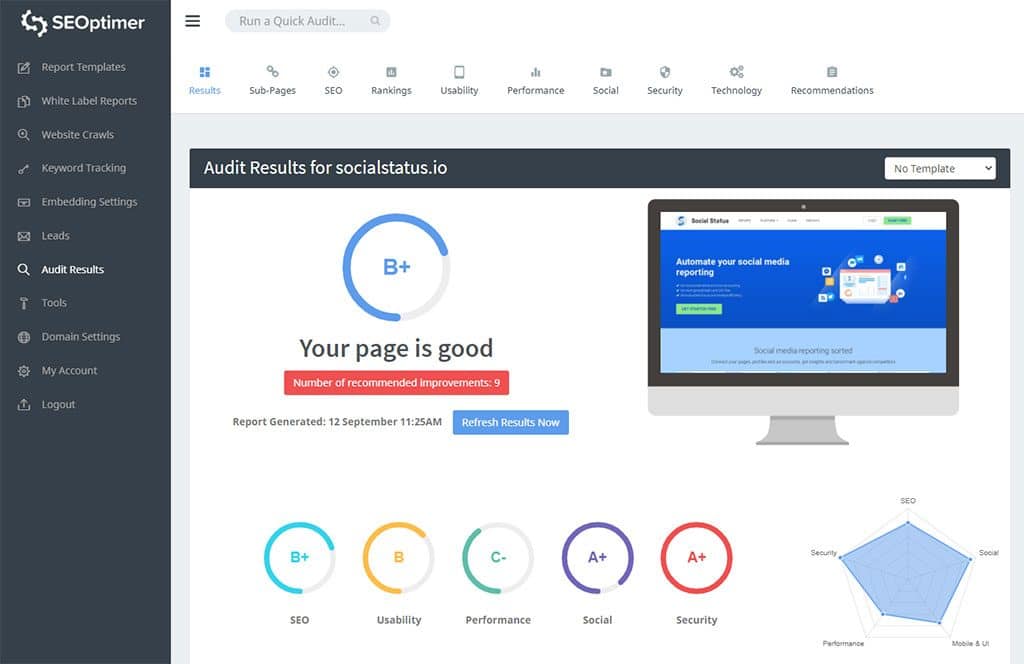Click the Usability label under the B circle
1024x664 pixels.
(x=399, y=620)
